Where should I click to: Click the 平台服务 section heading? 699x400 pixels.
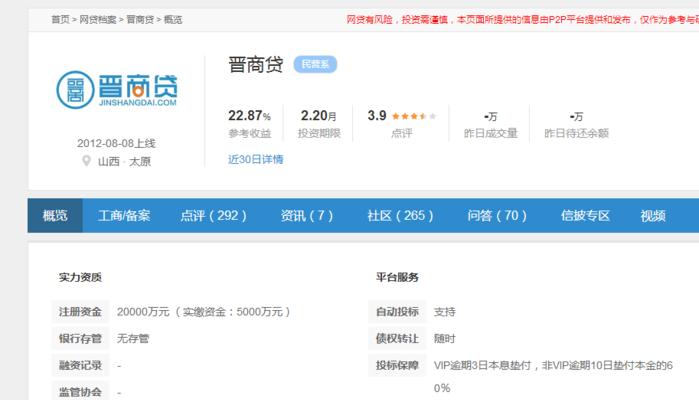click(397, 277)
